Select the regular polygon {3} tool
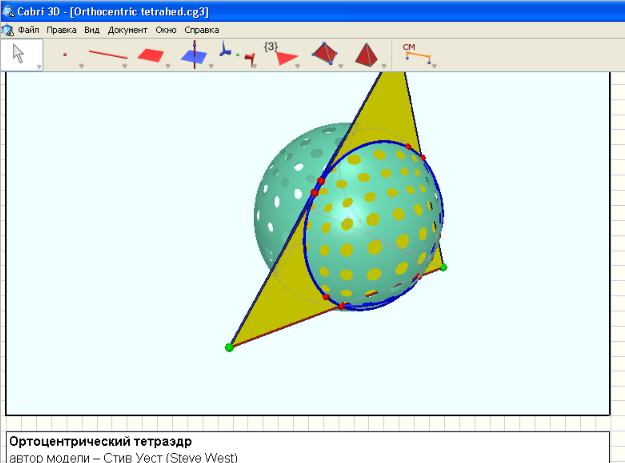Screen dimensions: 625x463 283,54
